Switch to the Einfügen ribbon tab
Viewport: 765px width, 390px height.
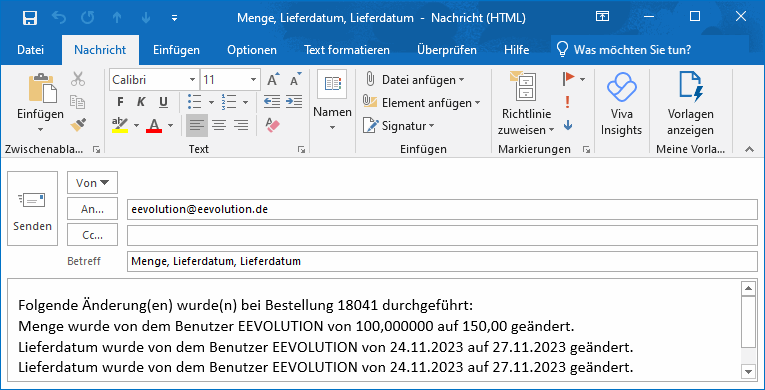click(176, 50)
